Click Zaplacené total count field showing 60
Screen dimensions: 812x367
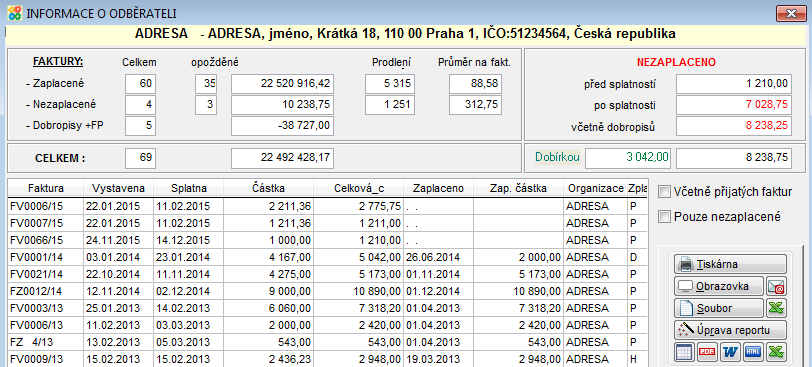click(x=140, y=84)
